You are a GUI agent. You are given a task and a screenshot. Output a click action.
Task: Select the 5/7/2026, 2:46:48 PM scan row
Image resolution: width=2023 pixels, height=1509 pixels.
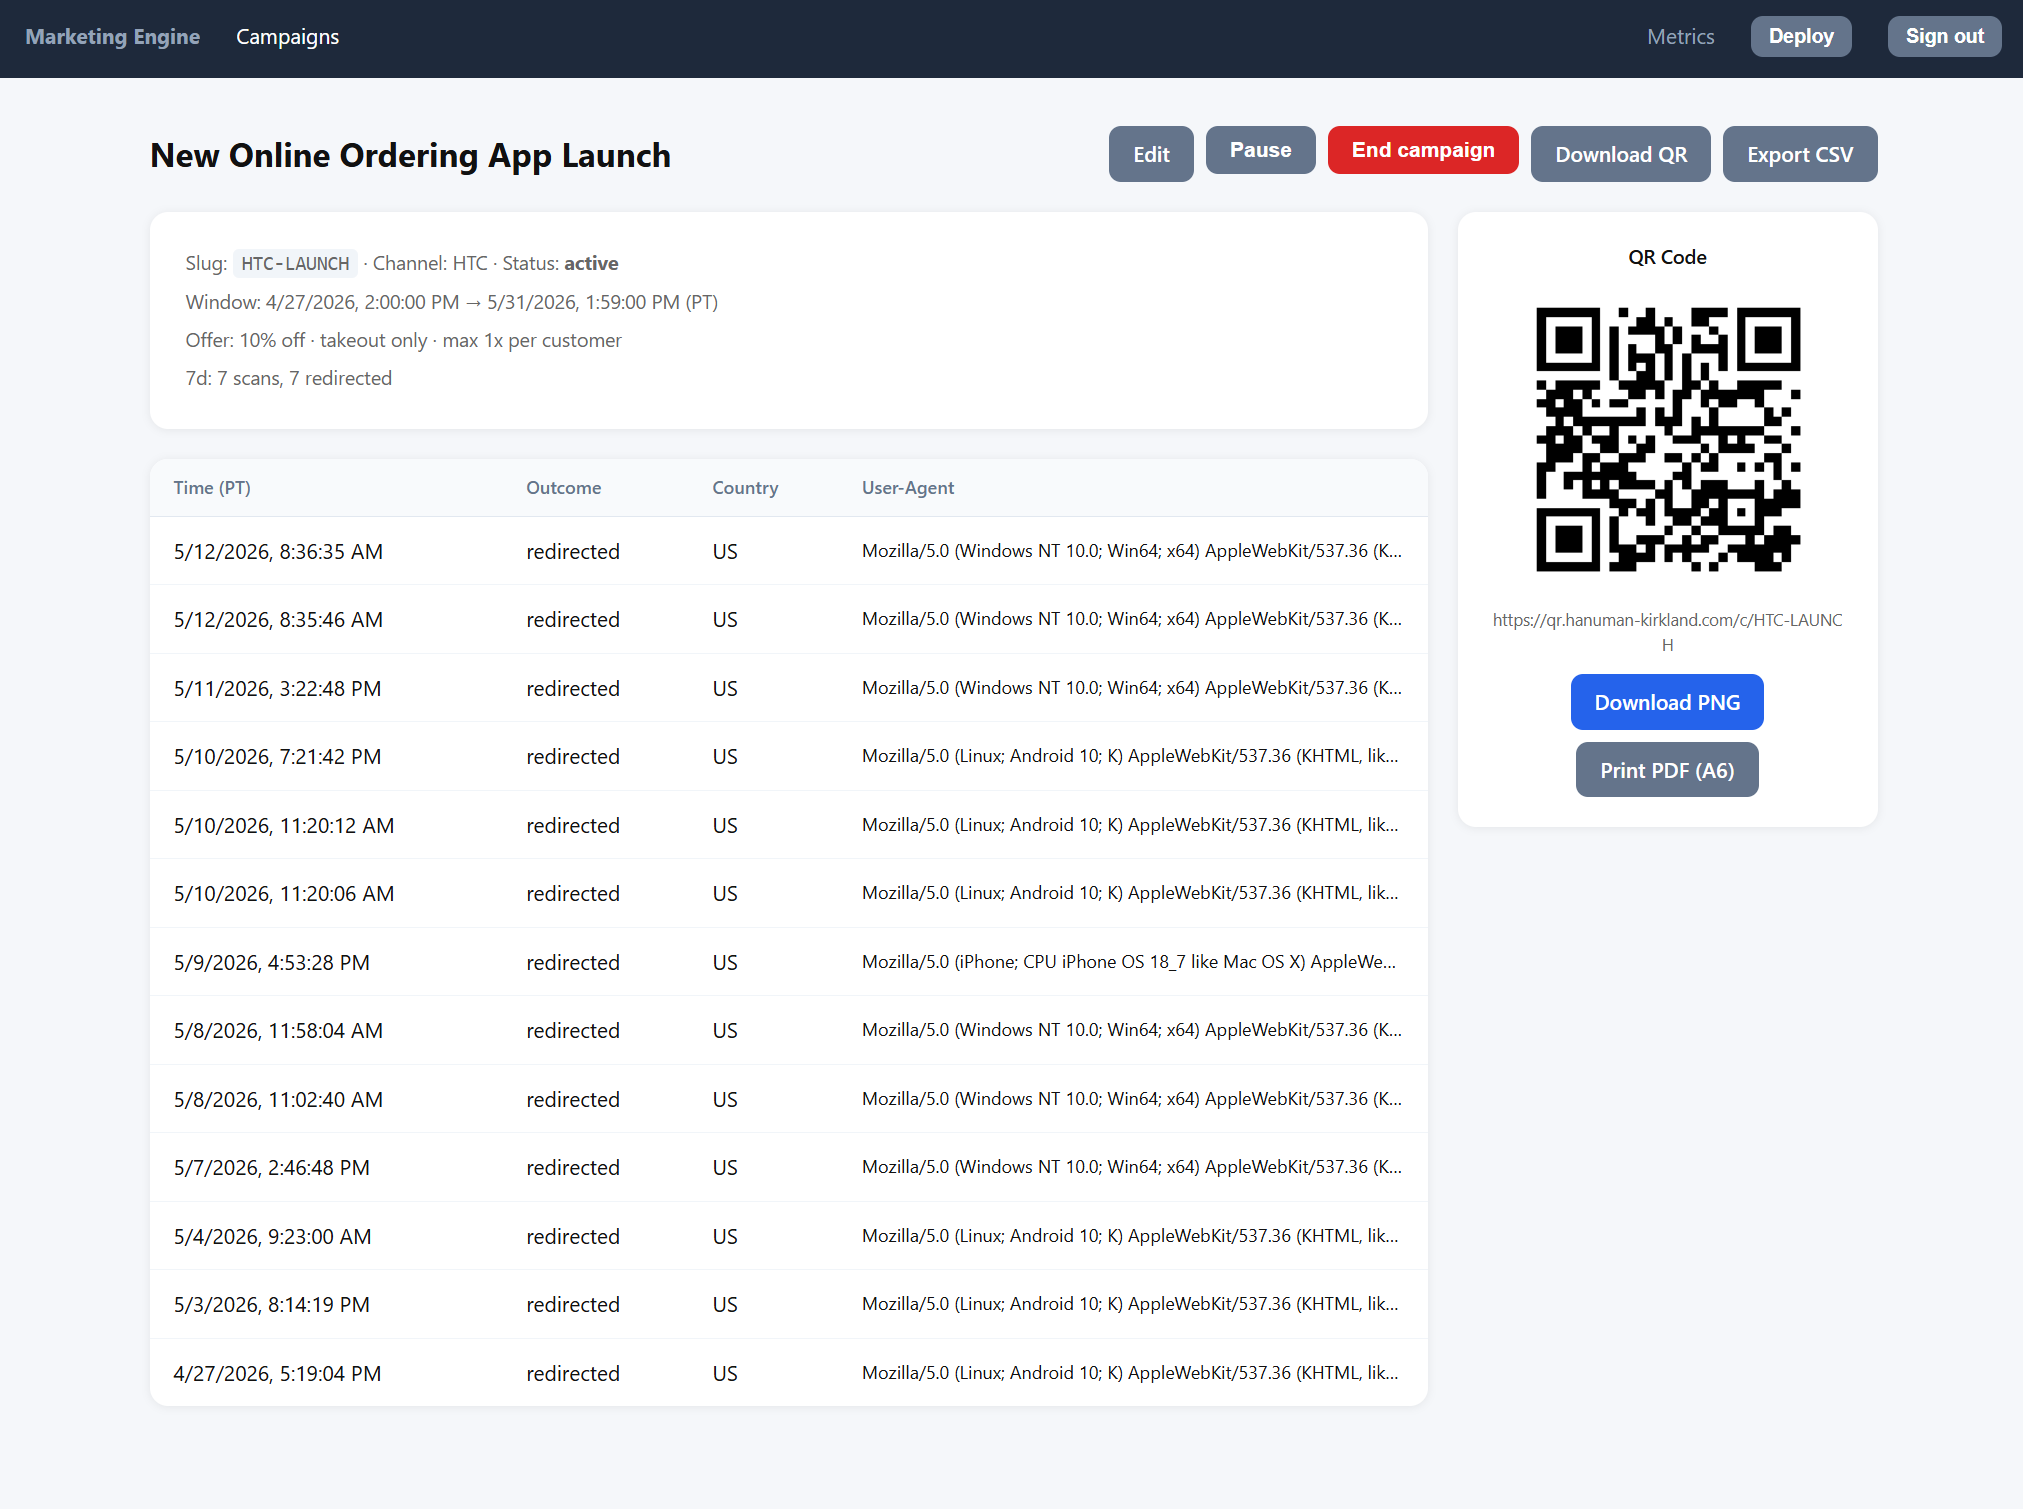788,1167
